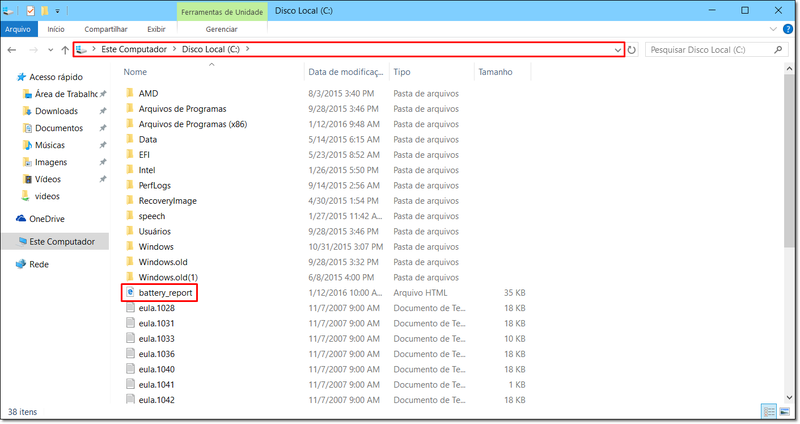Select the Usuários folder
800x424 pixels.
155,231
